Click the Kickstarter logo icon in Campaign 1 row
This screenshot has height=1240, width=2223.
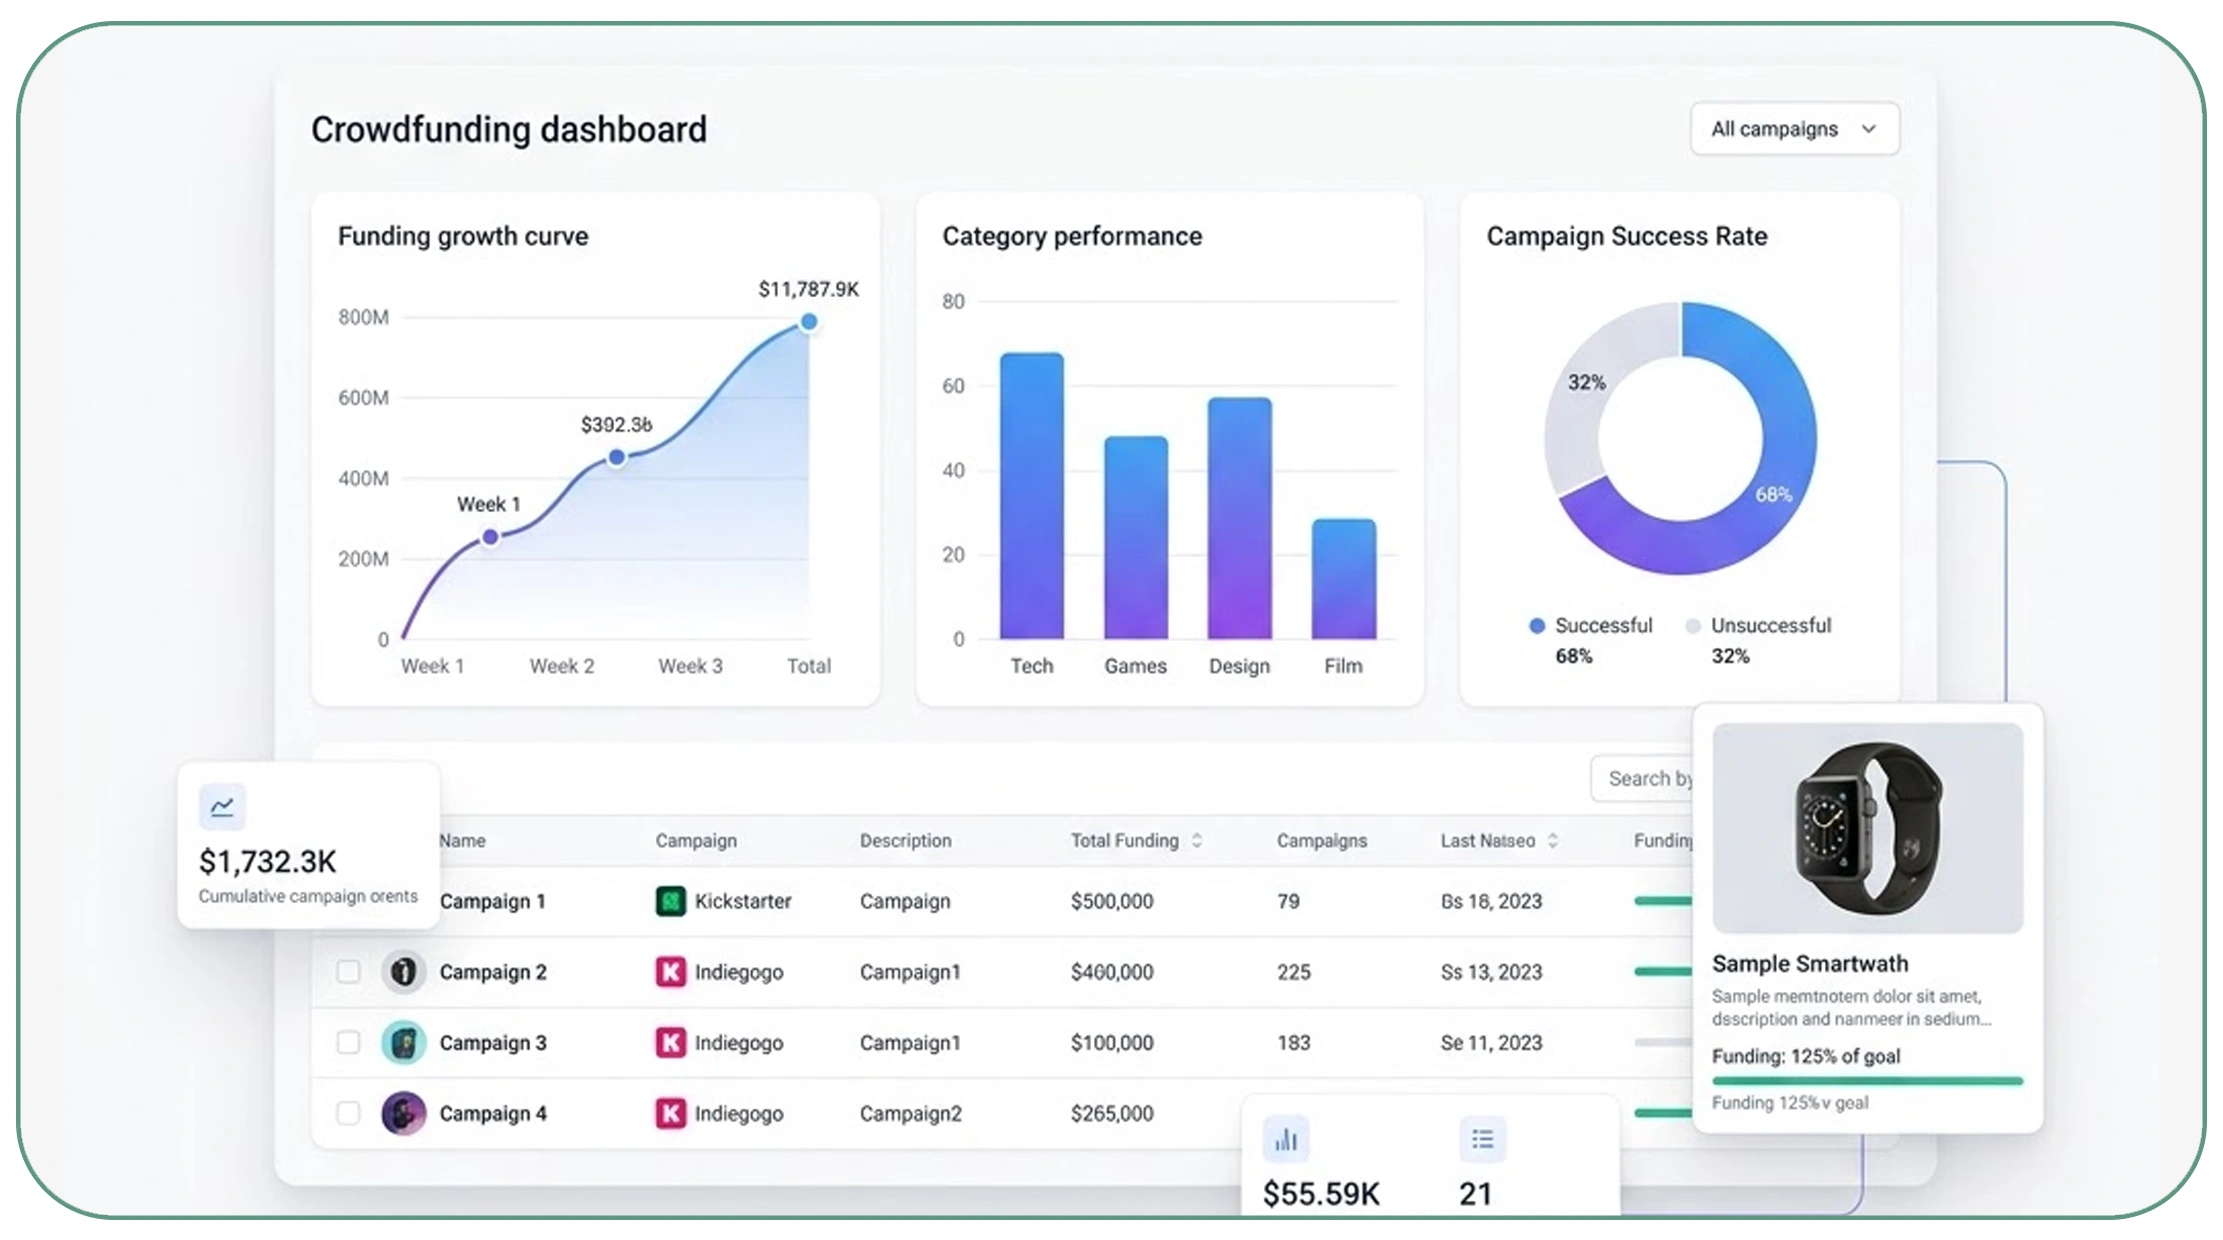point(670,901)
